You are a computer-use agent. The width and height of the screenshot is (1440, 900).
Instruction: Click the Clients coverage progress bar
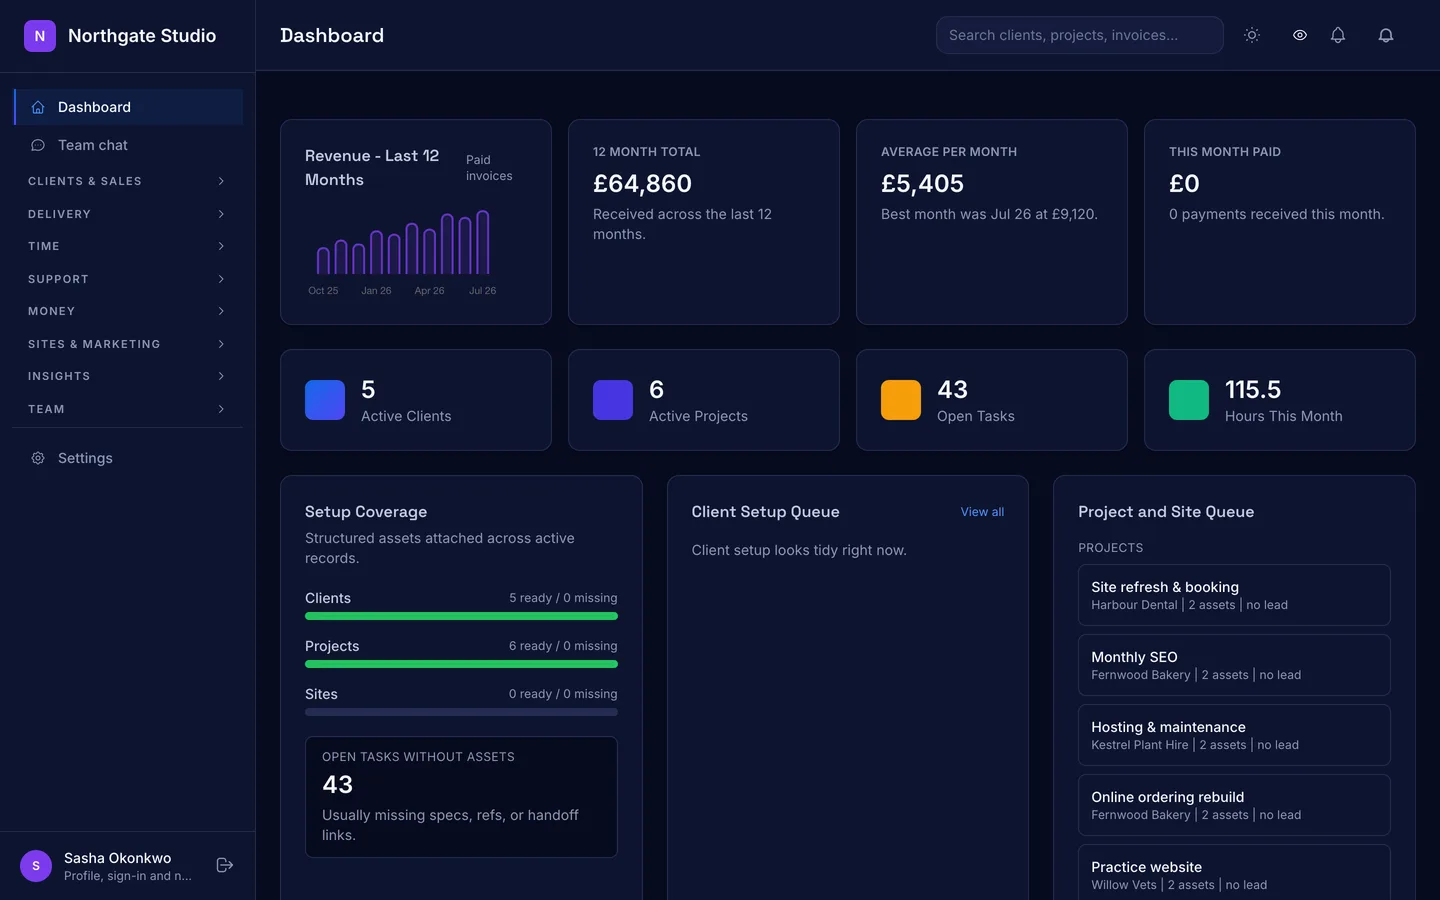tap(461, 616)
